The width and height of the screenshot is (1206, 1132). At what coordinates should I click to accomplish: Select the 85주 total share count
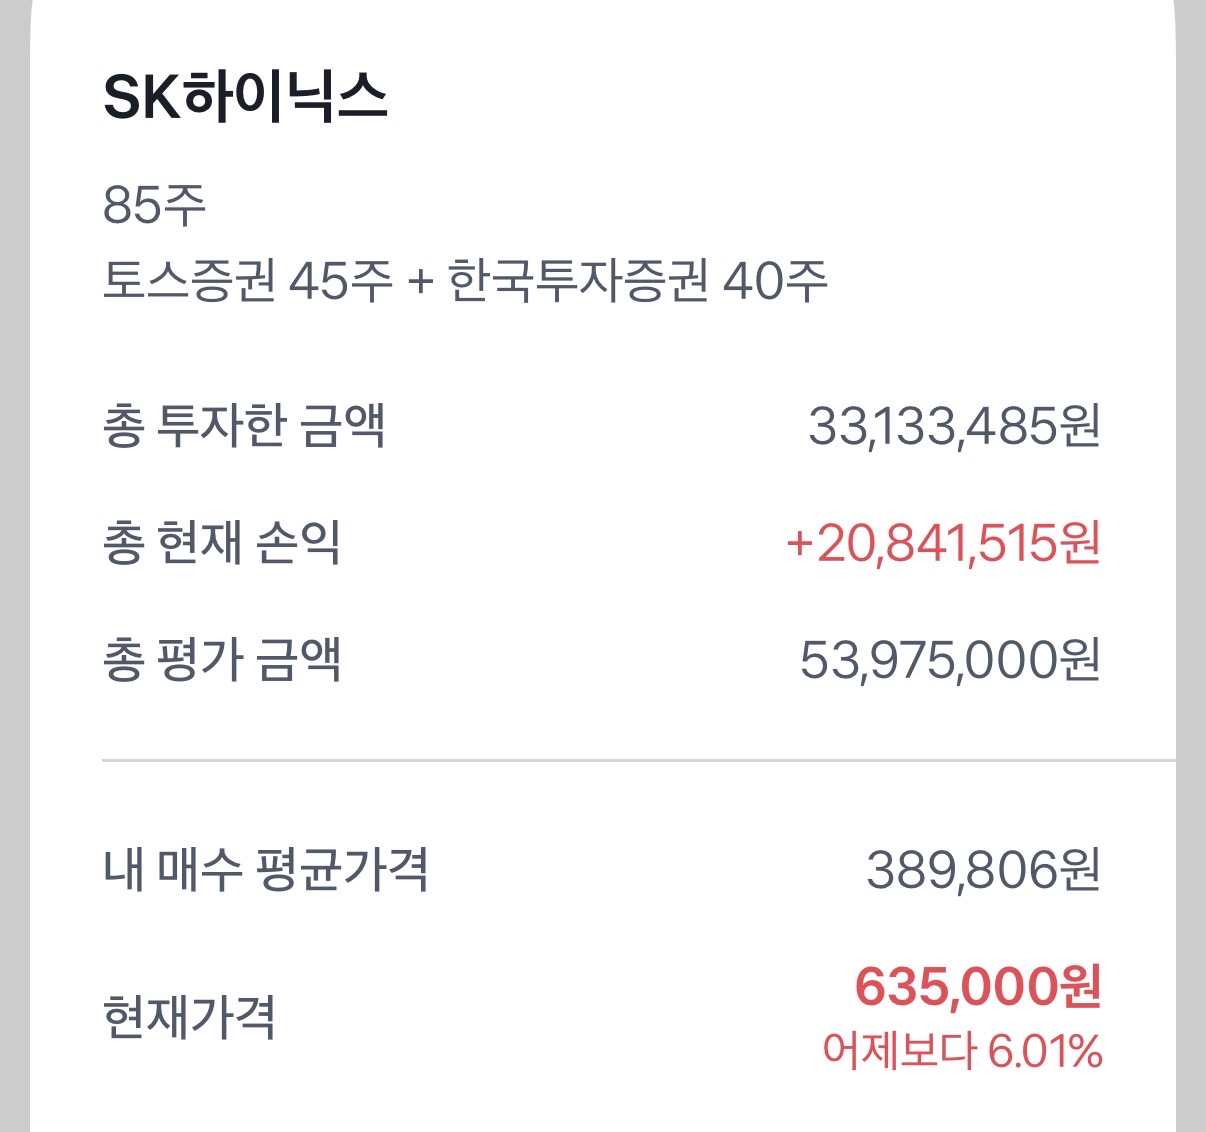coord(154,205)
